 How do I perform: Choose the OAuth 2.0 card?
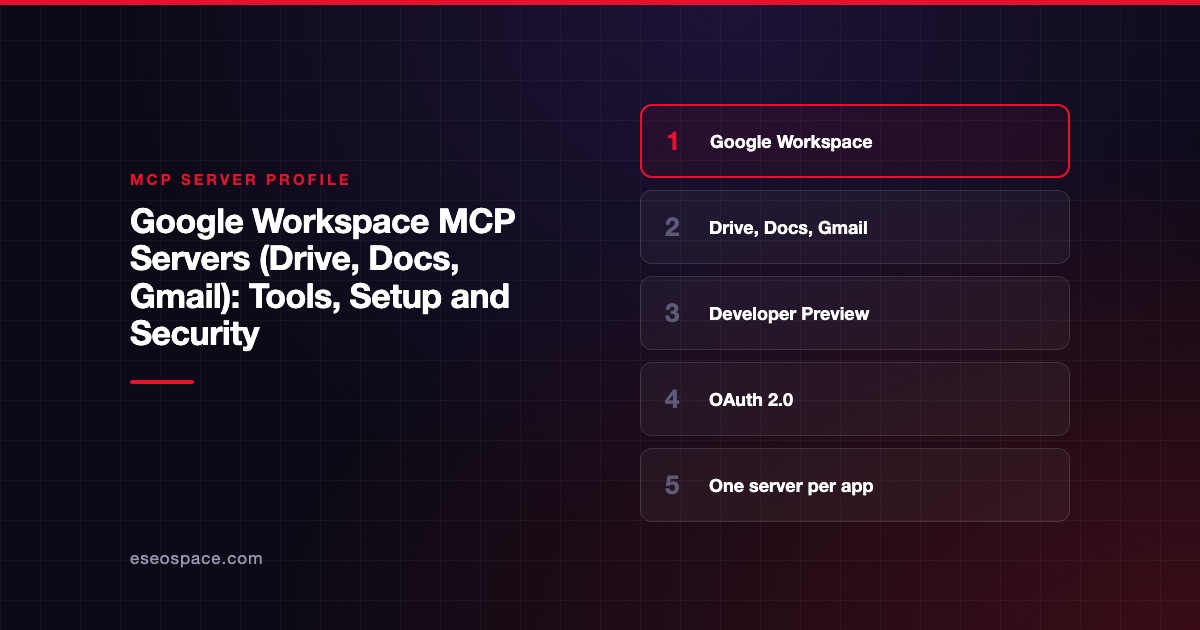tap(855, 399)
